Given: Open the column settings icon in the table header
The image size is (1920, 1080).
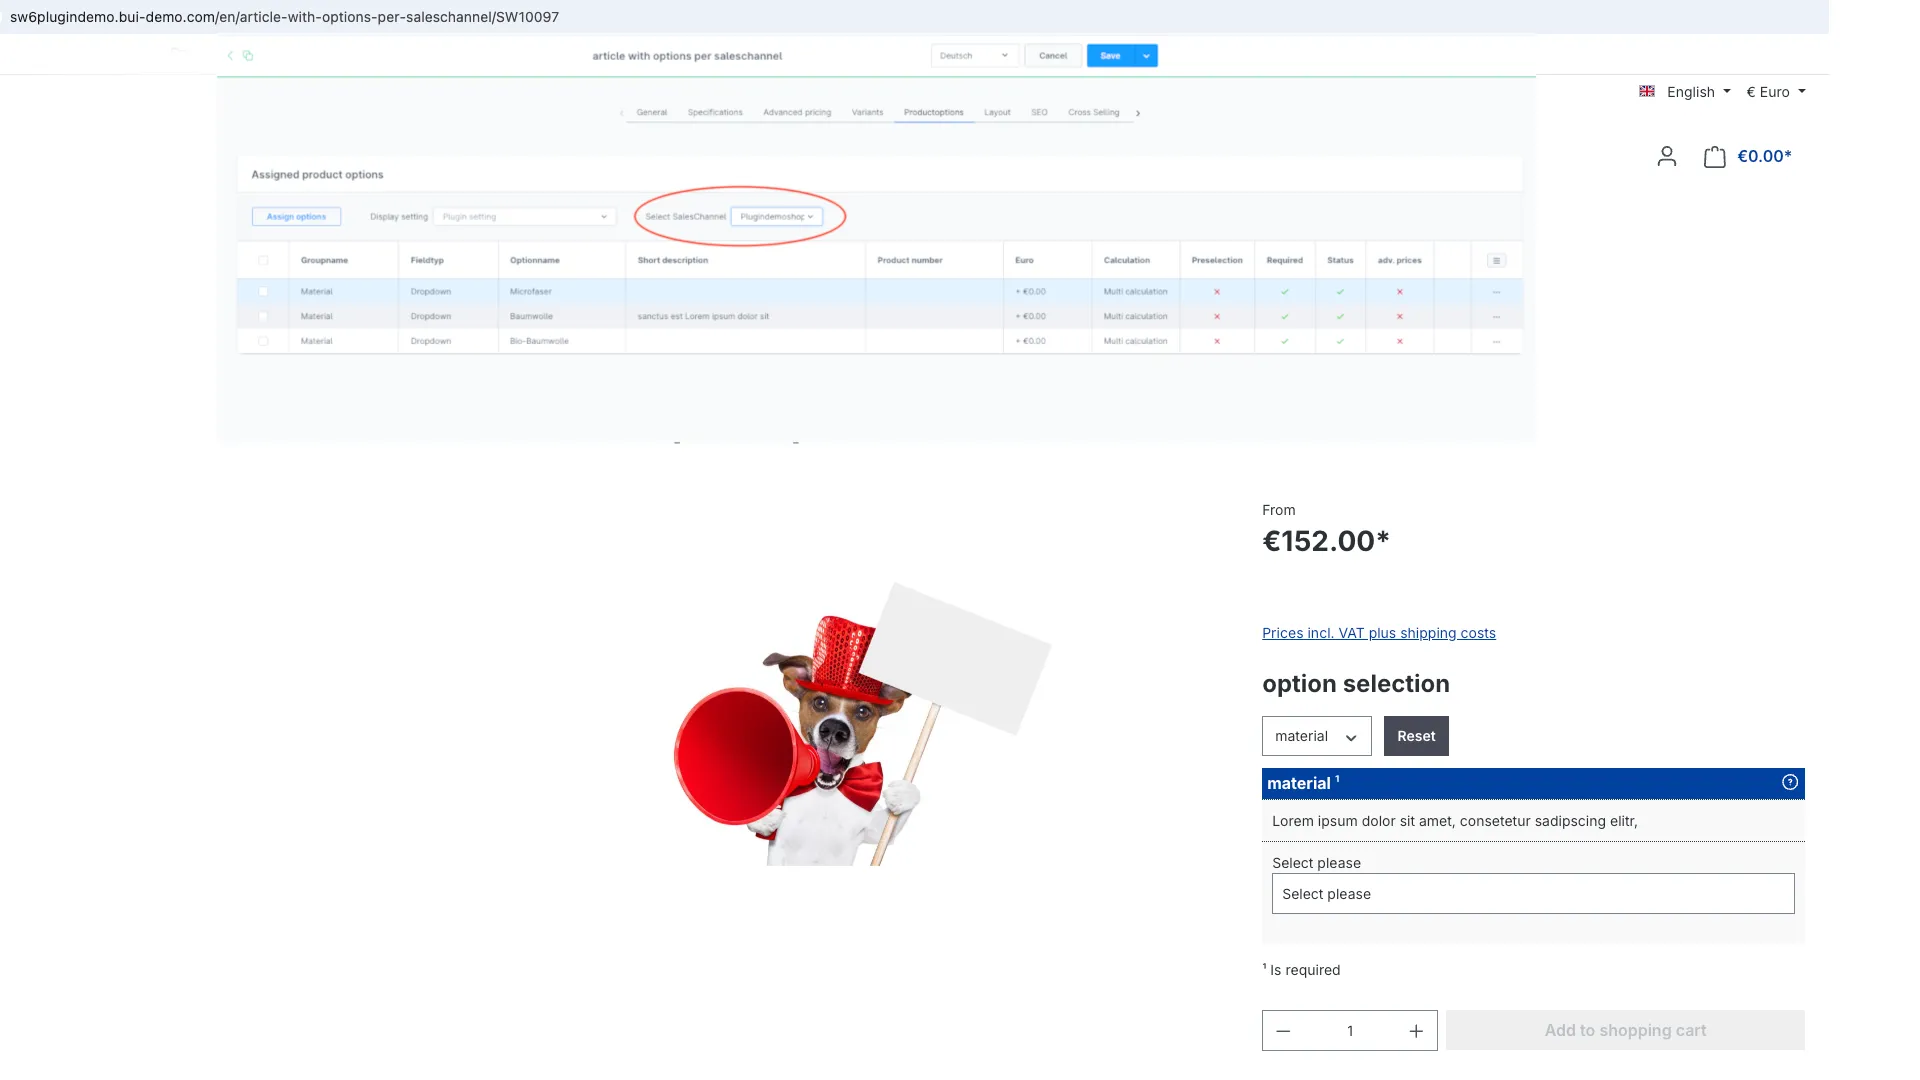Looking at the screenshot, I should (1496, 259).
